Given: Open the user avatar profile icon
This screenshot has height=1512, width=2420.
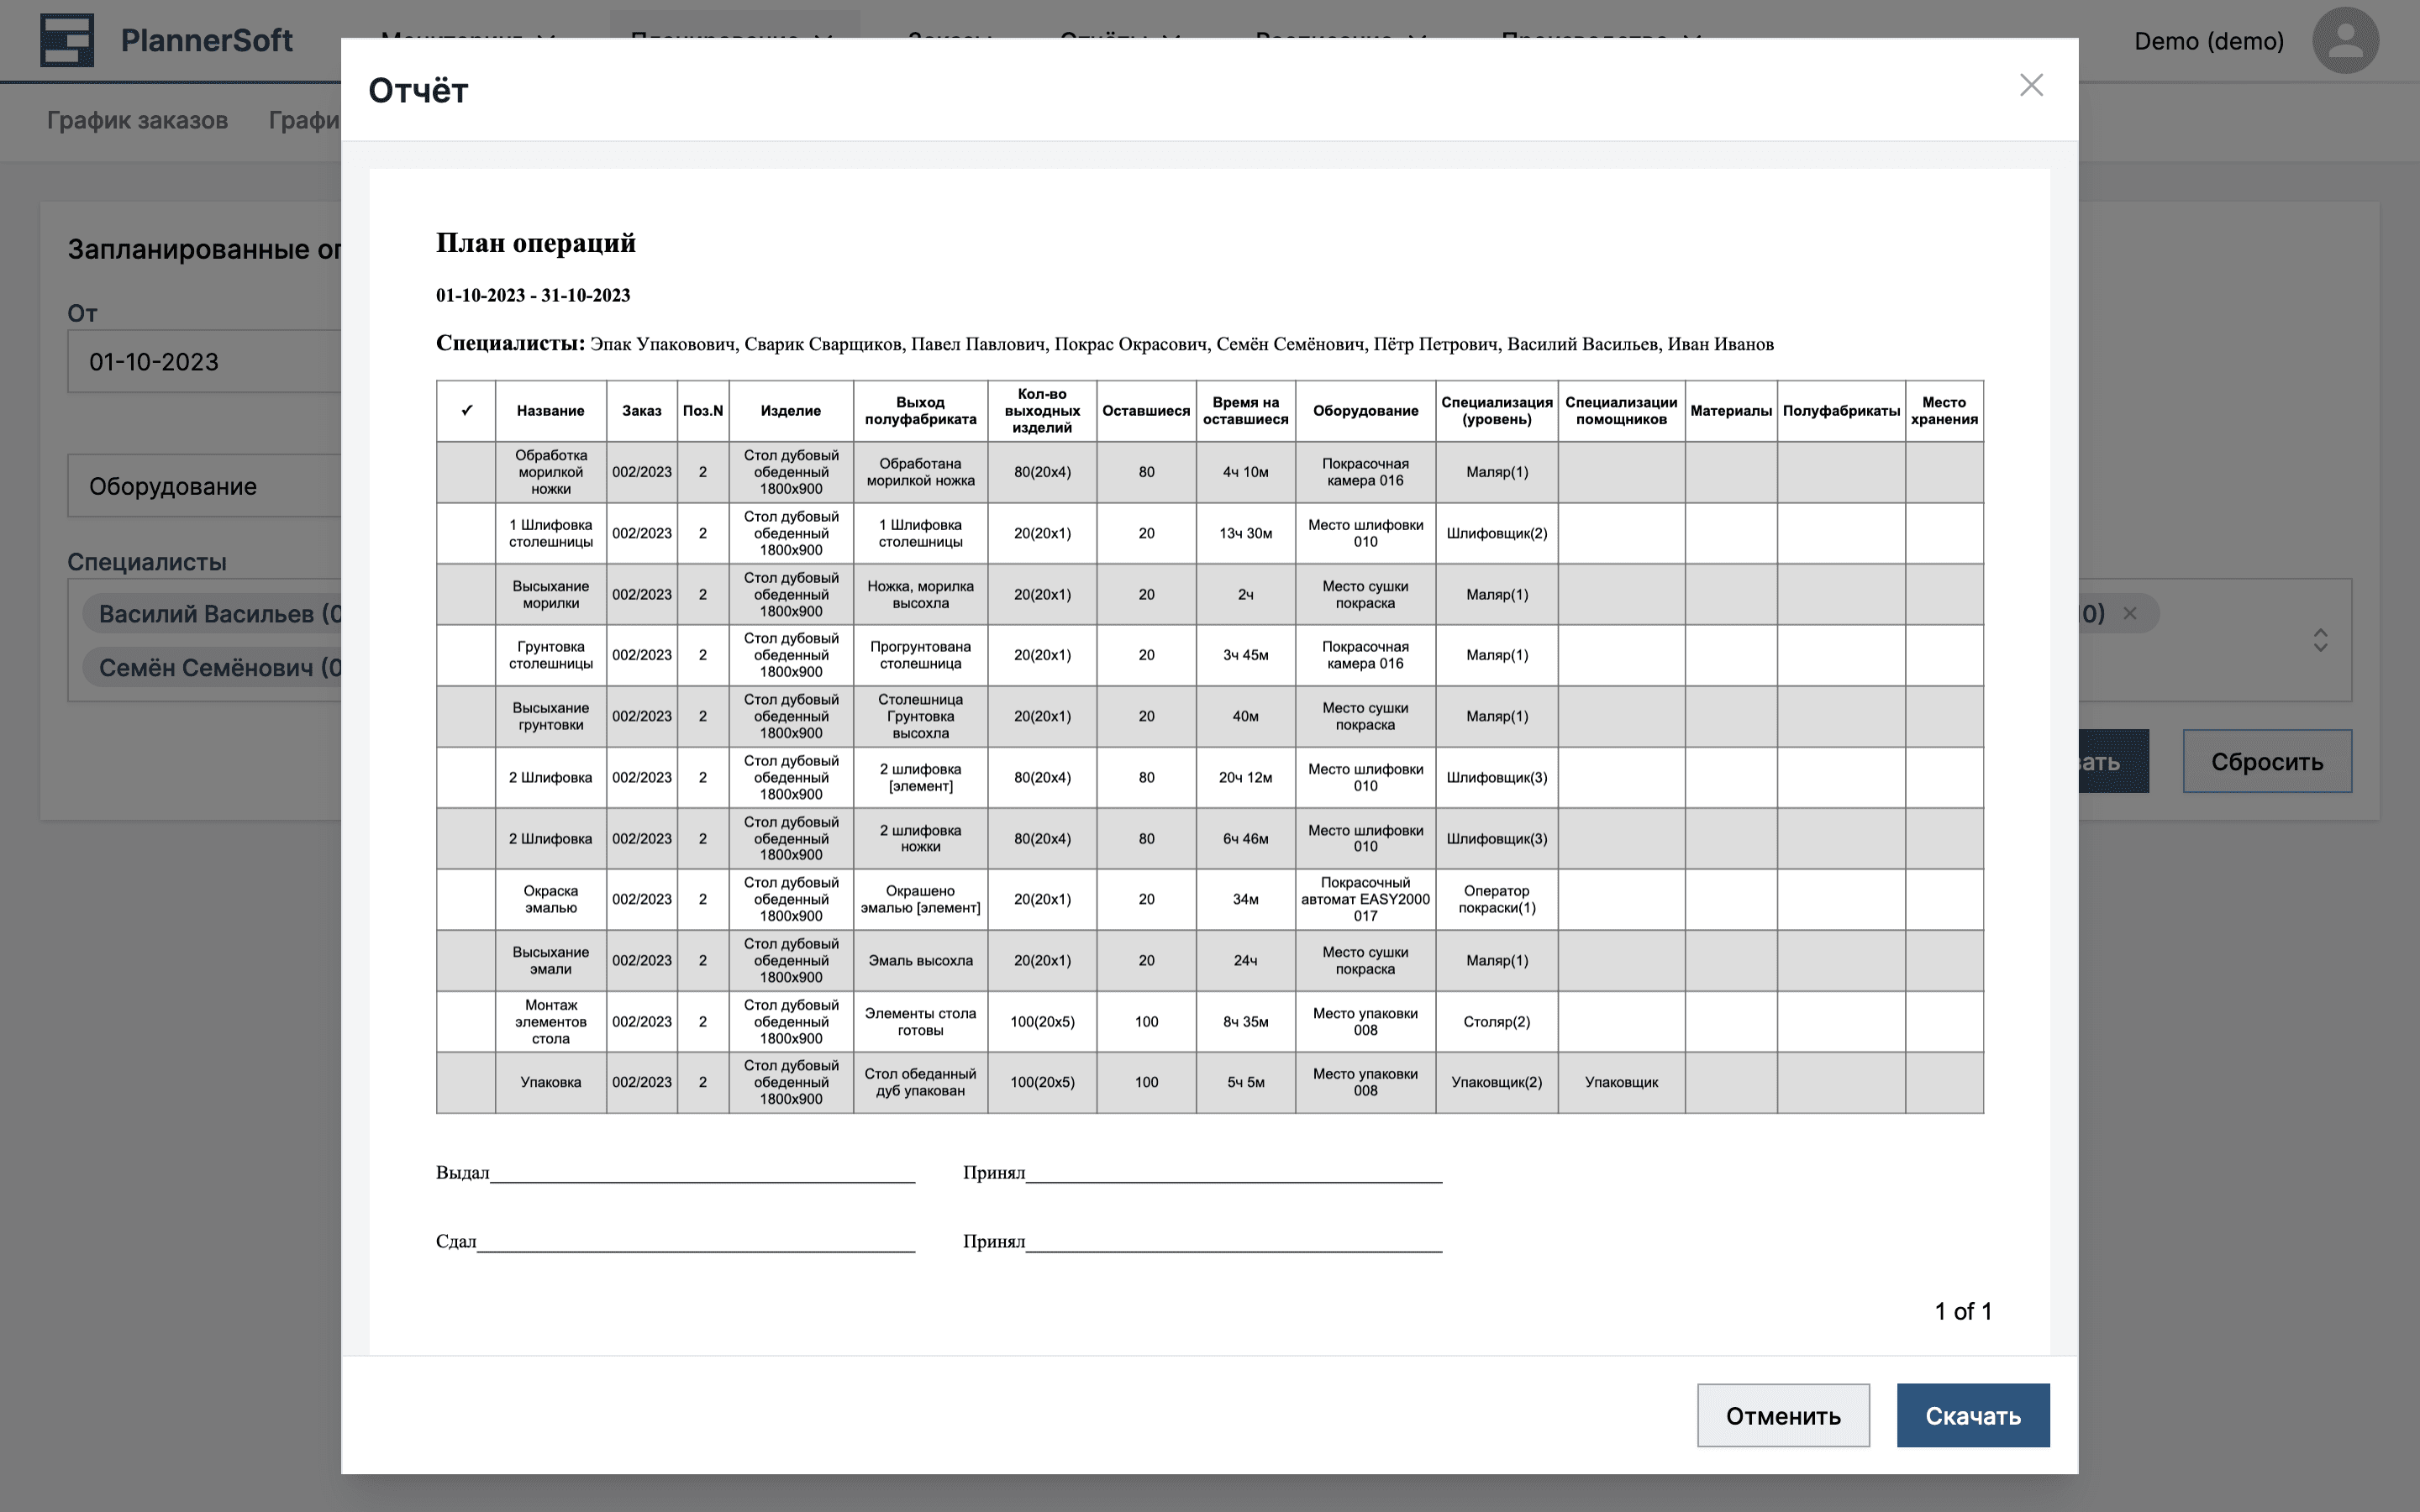Looking at the screenshot, I should (x=2344, y=41).
